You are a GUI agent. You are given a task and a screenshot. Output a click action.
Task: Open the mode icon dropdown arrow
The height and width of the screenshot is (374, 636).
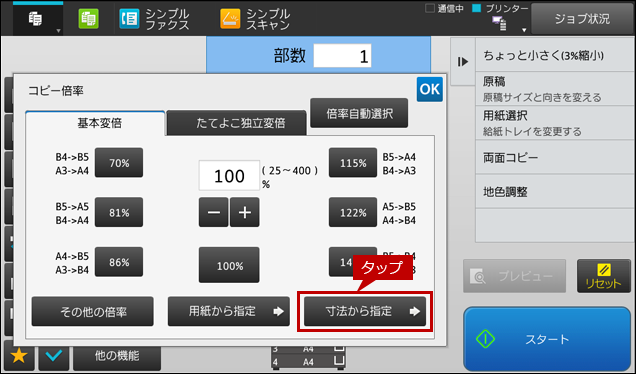(58, 31)
